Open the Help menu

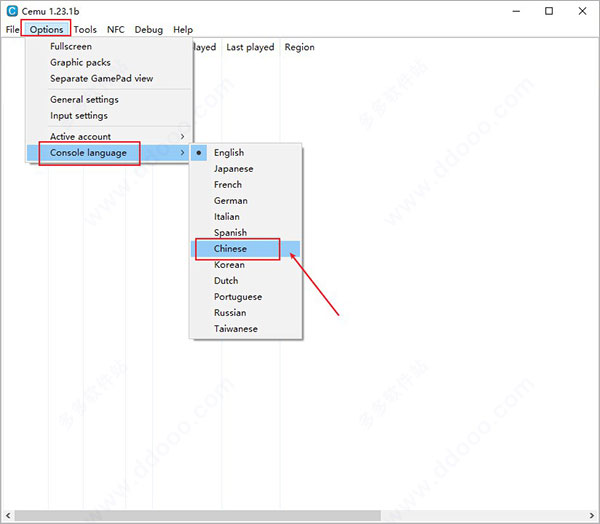point(183,29)
